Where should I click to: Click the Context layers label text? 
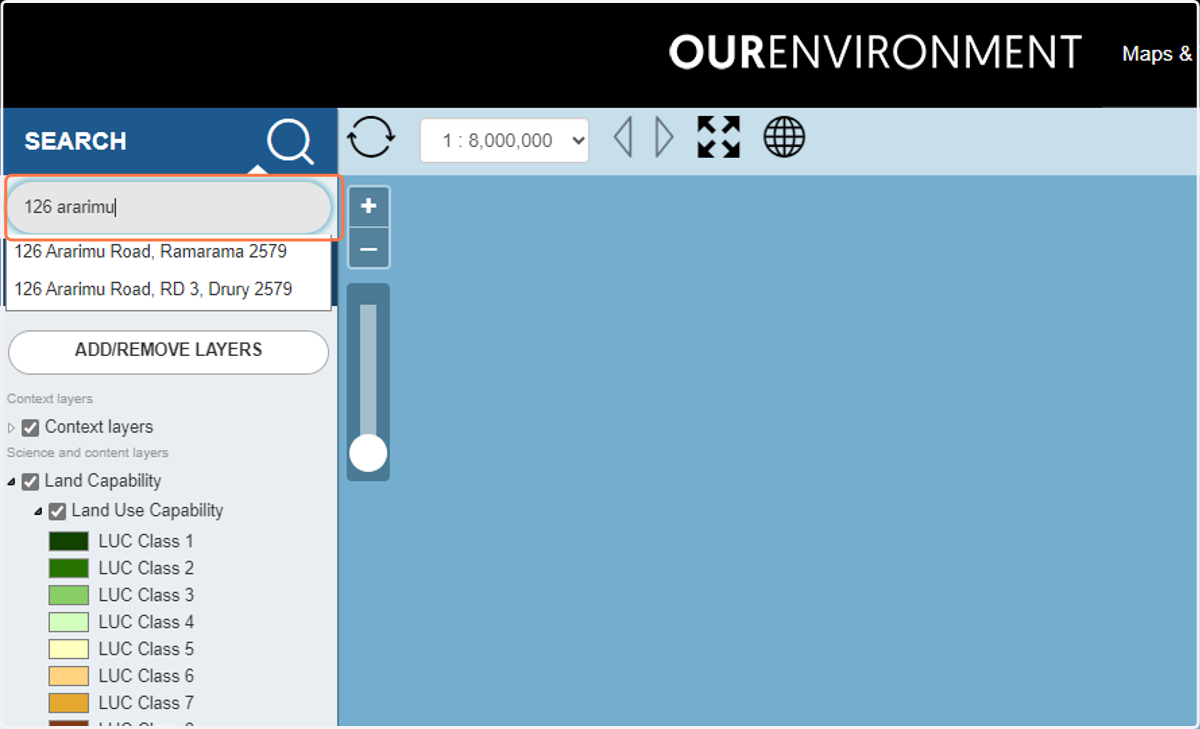click(99, 427)
